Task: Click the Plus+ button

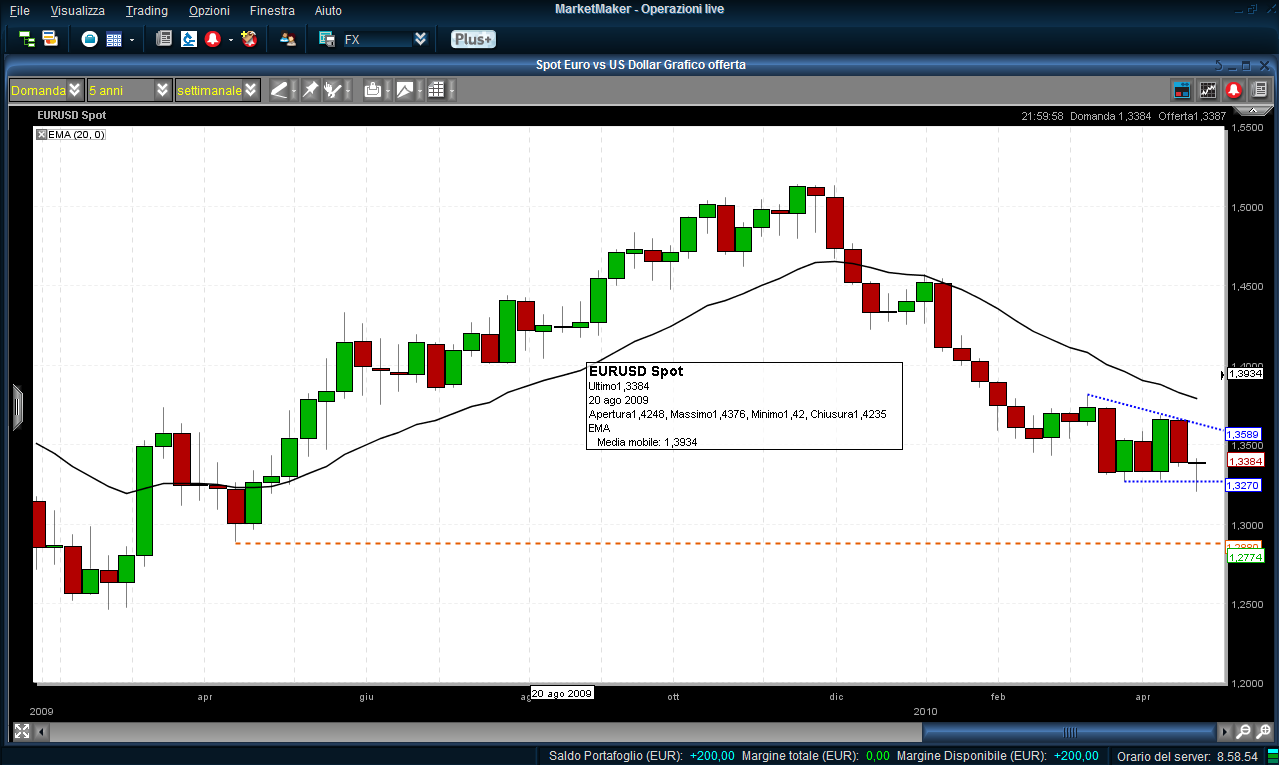Action: (x=472, y=39)
